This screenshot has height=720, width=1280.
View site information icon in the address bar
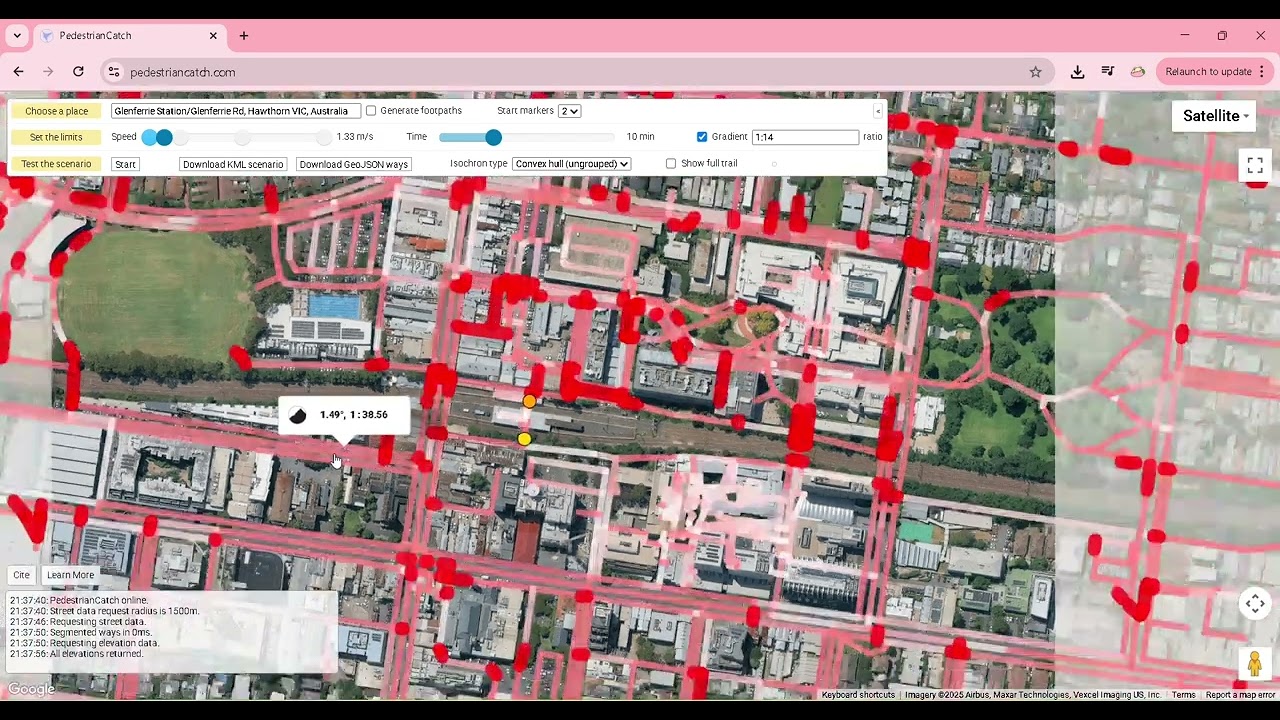point(113,72)
